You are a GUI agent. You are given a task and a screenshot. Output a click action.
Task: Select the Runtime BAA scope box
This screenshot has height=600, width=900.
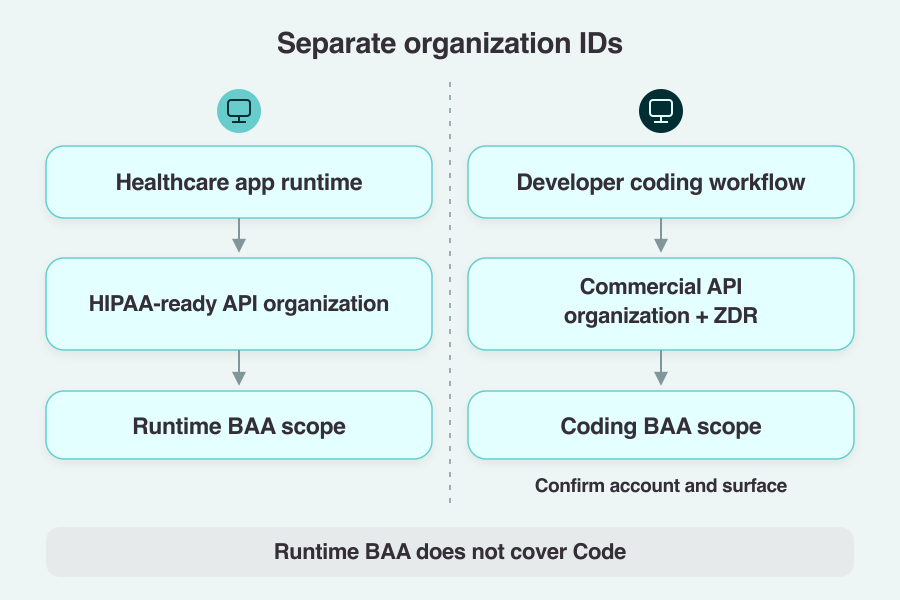239,425
